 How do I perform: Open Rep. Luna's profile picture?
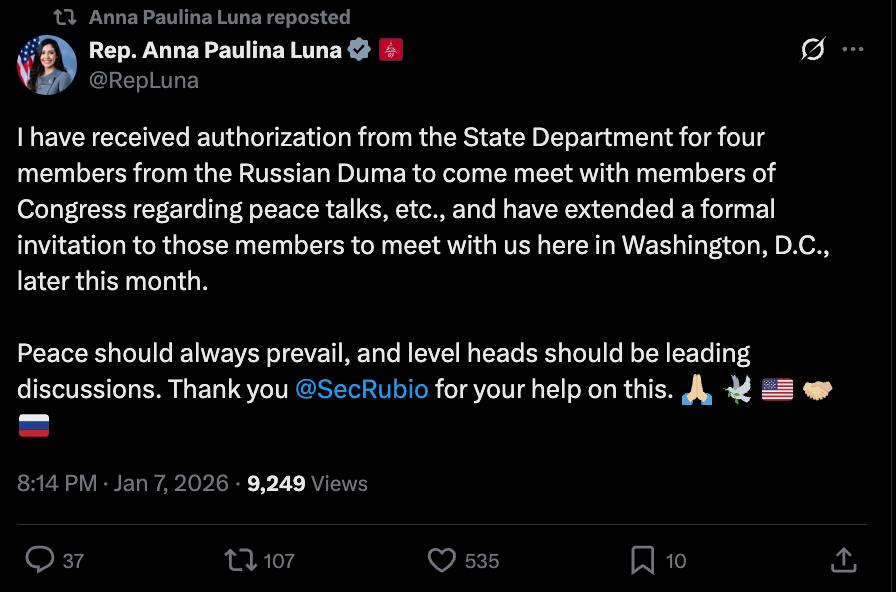(47, 65)
